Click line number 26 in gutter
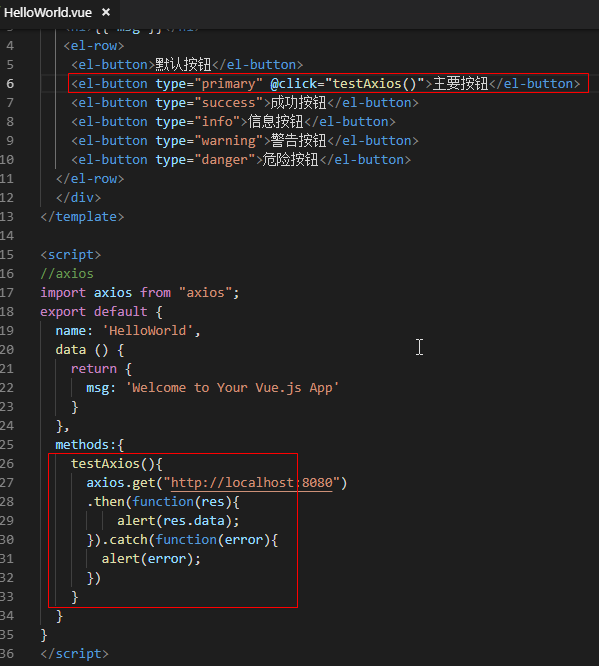This screenshot has width=599, height=666. [7, 463]
